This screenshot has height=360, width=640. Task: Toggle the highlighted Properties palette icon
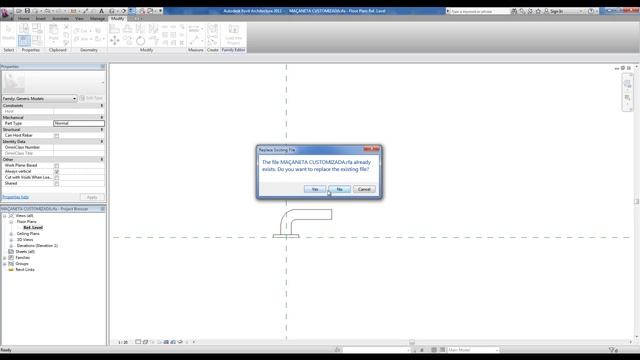(x=24, y=41)
